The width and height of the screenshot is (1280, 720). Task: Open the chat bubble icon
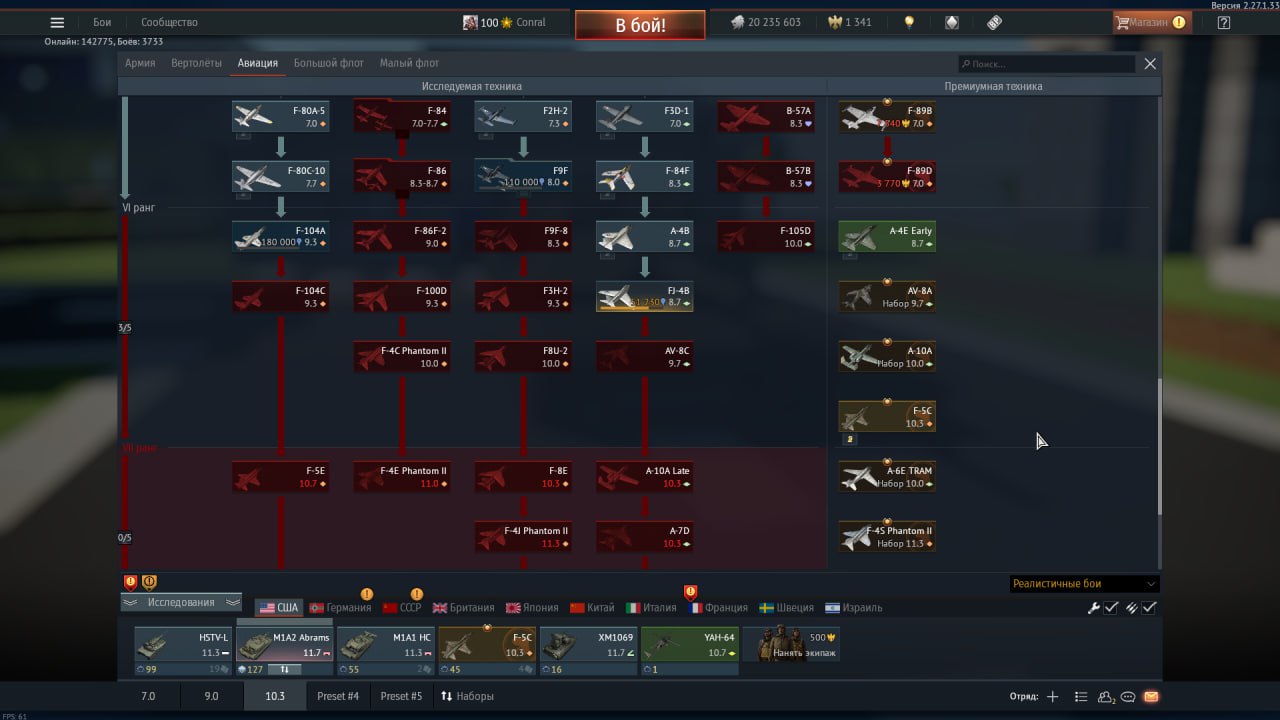[x=1128, y=696]
